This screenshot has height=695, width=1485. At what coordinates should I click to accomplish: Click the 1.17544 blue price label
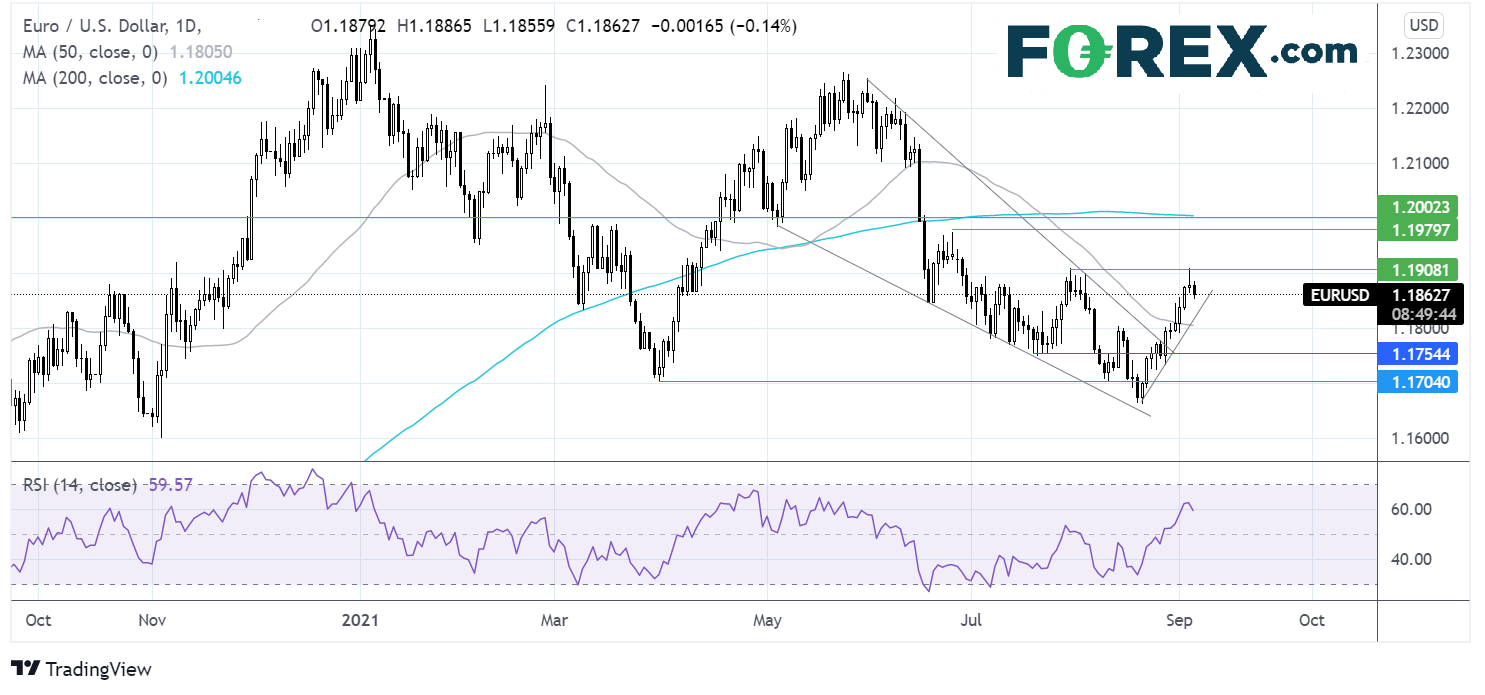coord(1417,353)
